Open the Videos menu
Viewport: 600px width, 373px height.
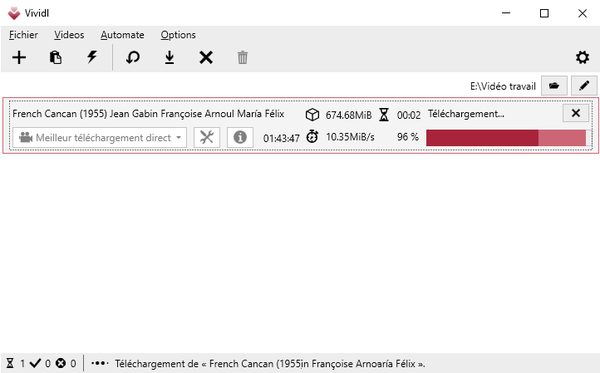click(x=69, y=35)
